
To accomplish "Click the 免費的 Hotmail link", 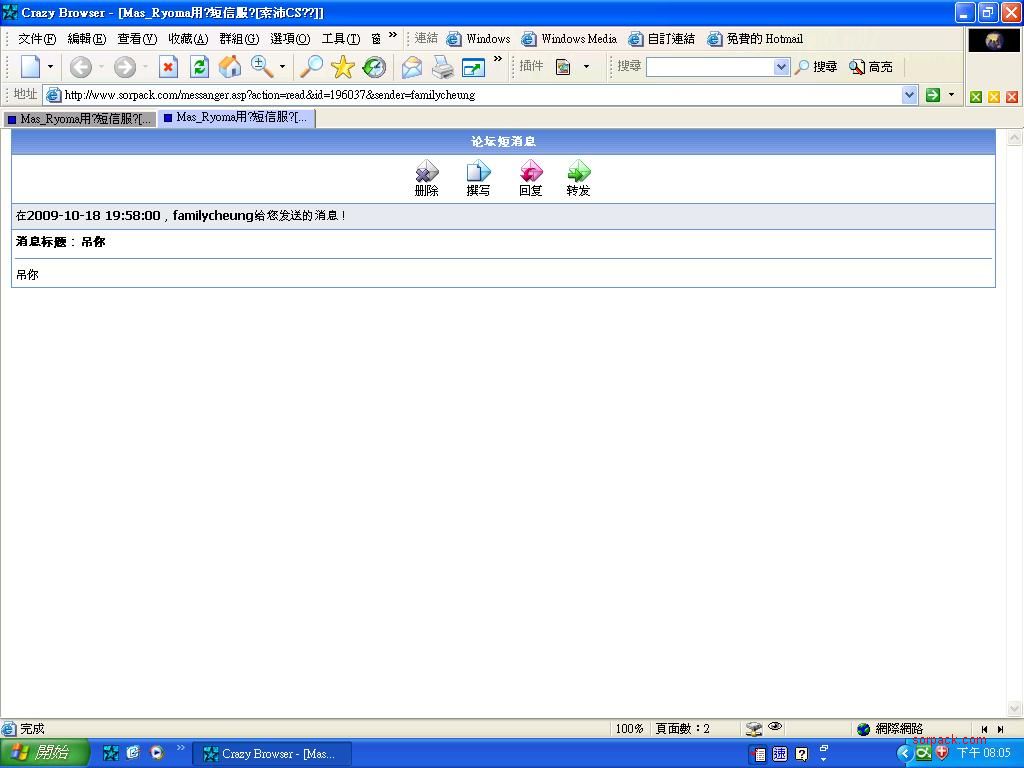I will 755,39.
